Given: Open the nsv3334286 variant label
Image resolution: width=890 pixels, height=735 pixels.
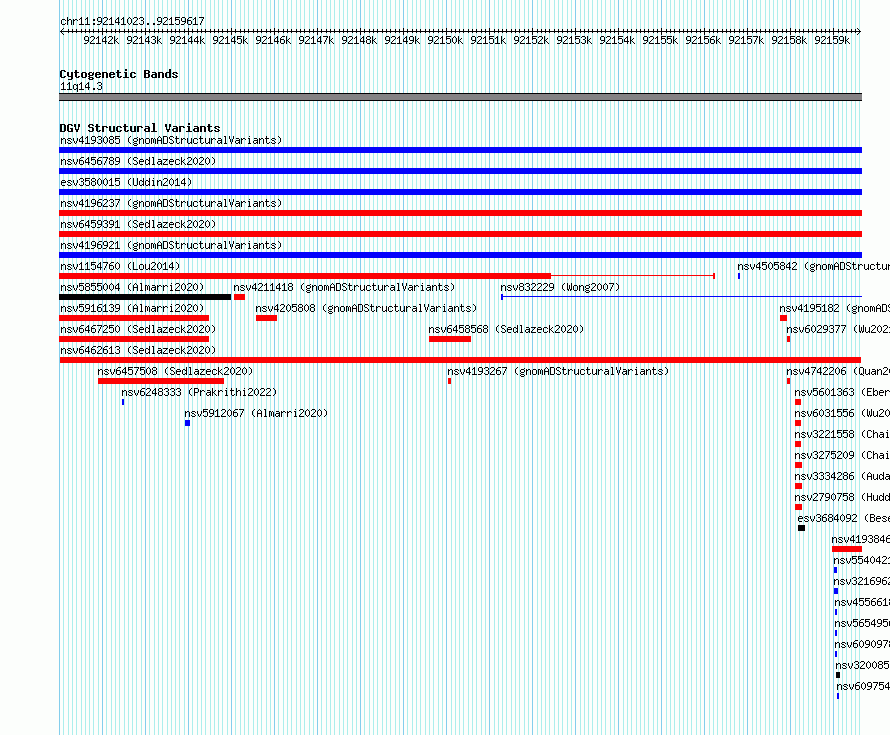Looking at the screenshot, I should tap(842, 476).
